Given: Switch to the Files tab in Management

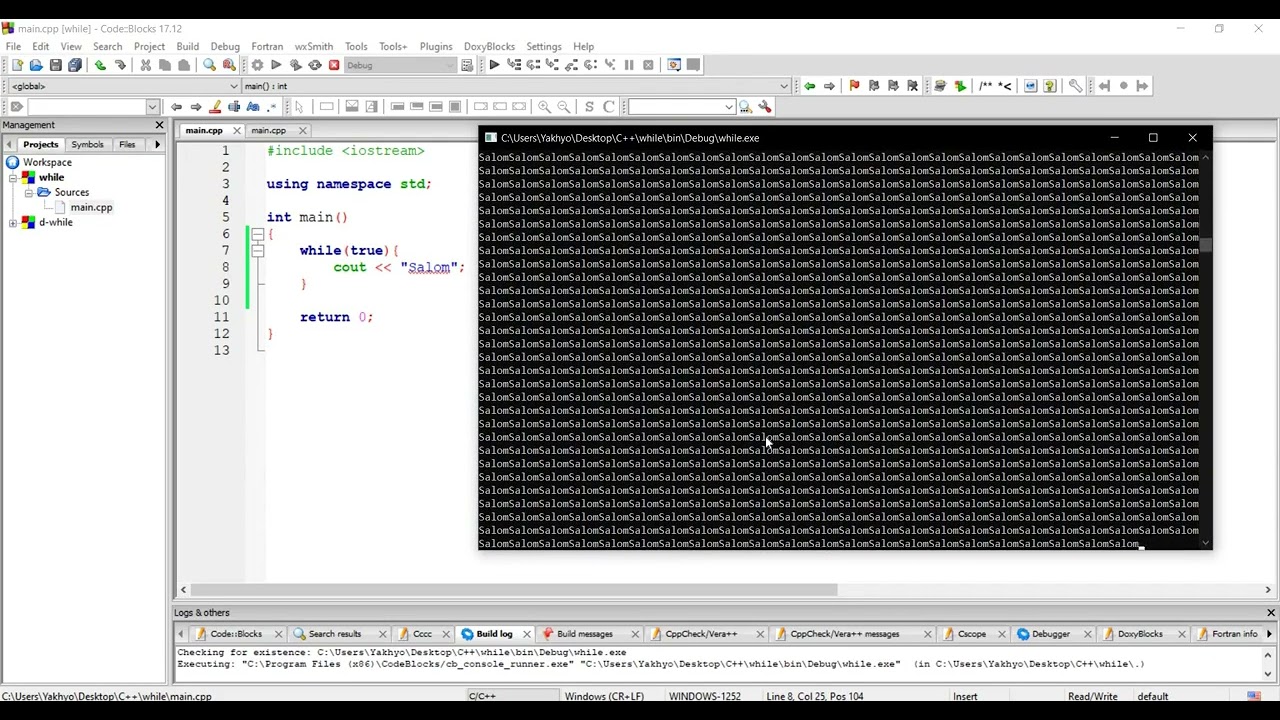Looking at the screenshot, I should tap(127, 145).
